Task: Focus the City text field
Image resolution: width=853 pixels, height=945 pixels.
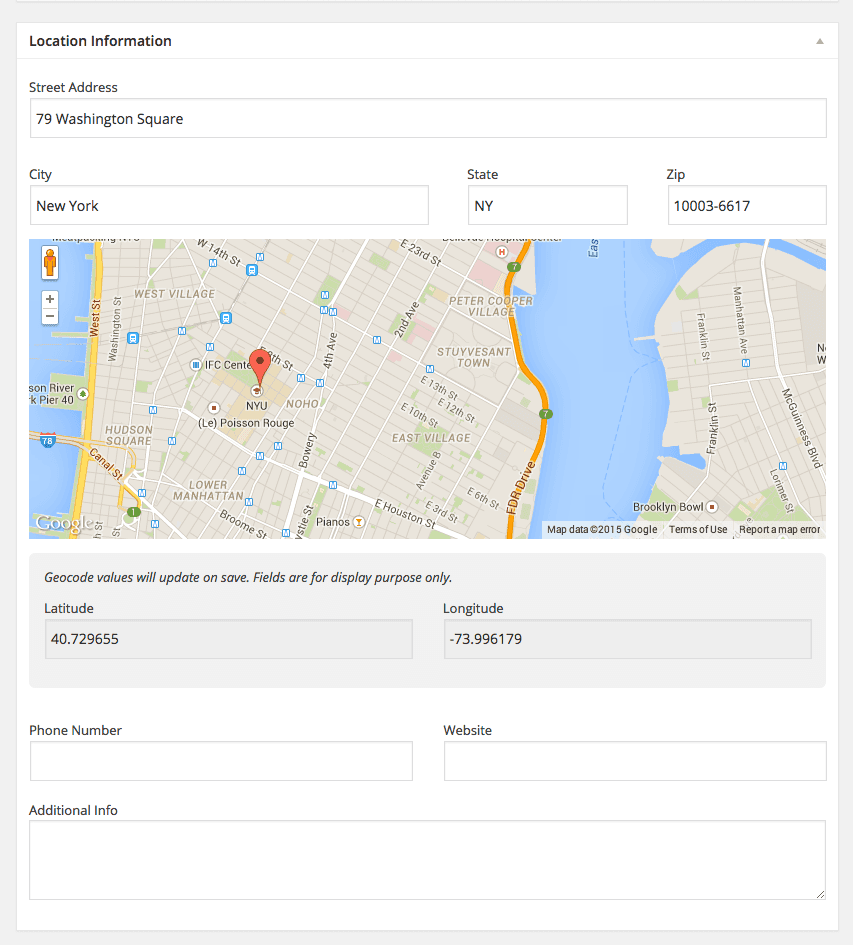Action: [229, 206]
